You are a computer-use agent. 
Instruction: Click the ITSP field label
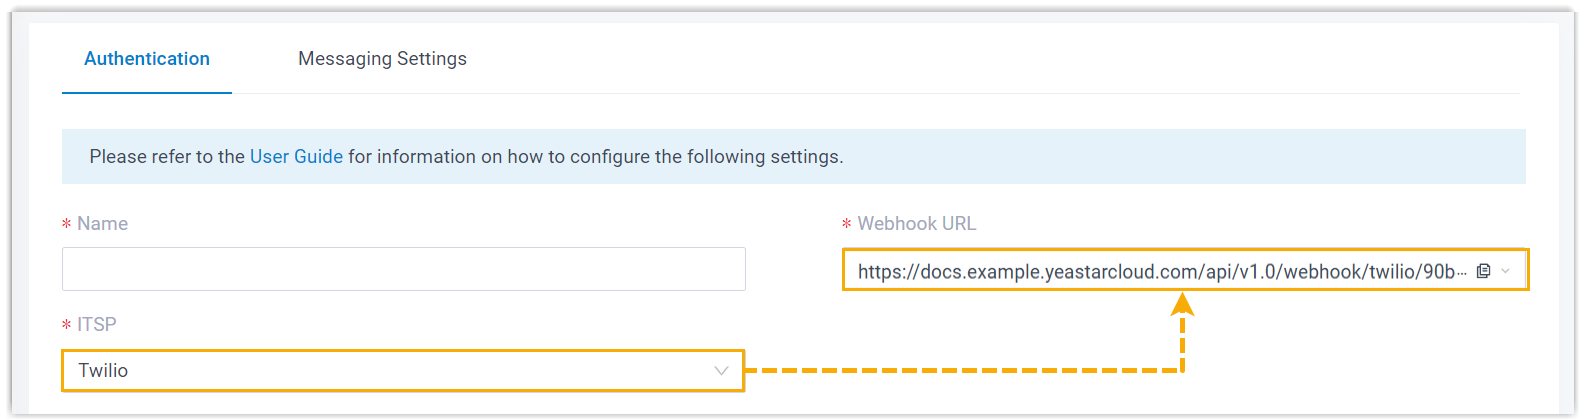[97, 325]
